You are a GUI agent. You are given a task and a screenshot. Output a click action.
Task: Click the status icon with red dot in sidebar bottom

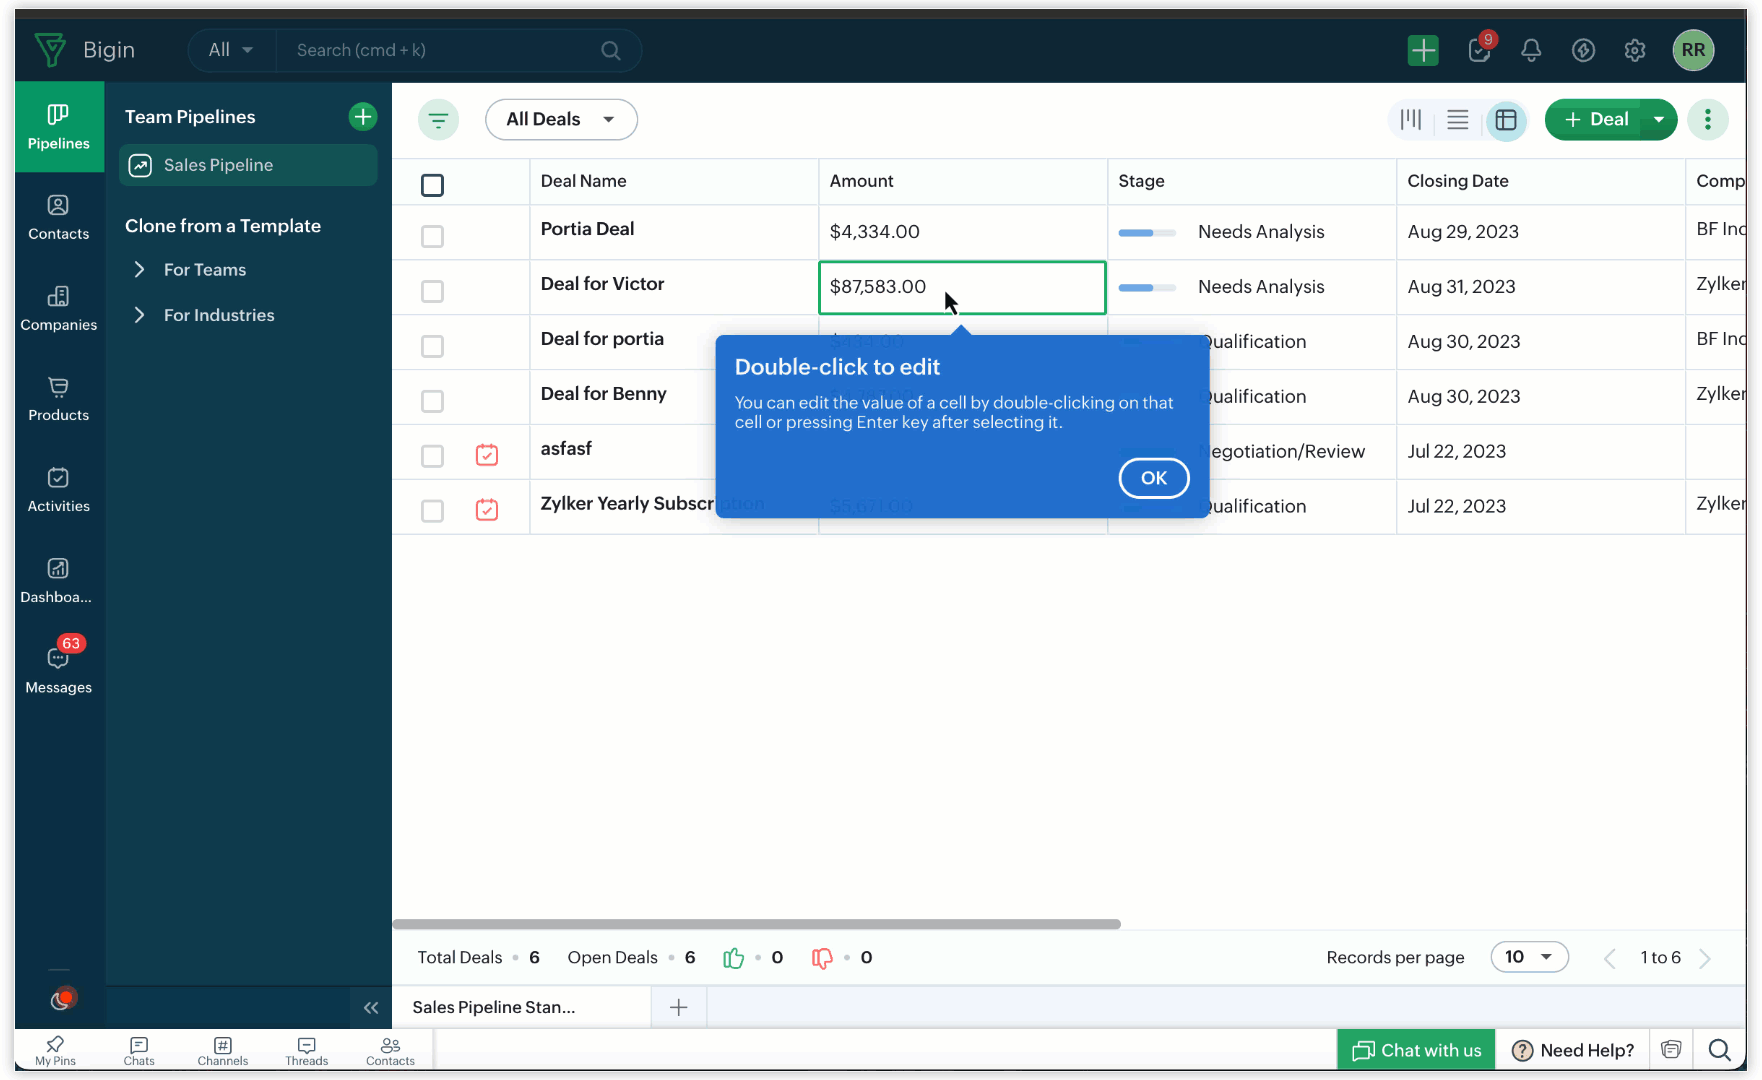62,999
